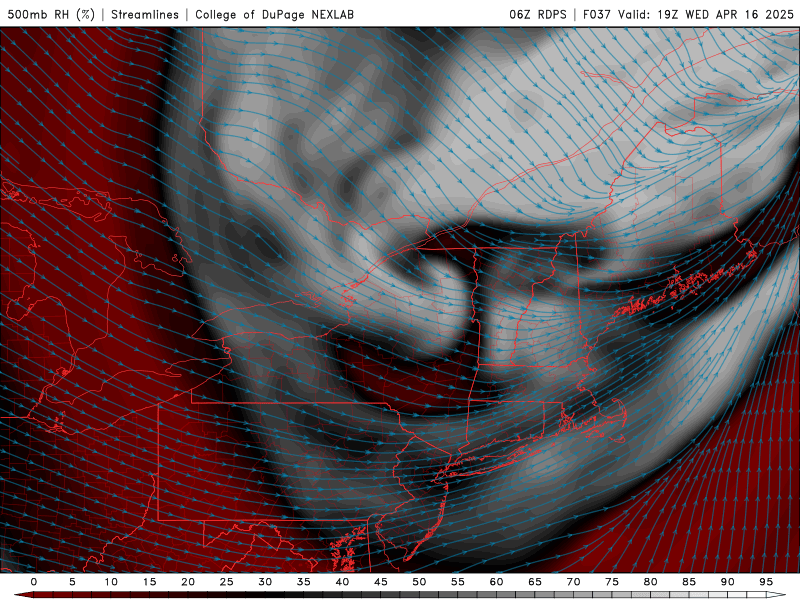
Task: Click the 60 label on the RH scale
Action: (x=496, y=582)
